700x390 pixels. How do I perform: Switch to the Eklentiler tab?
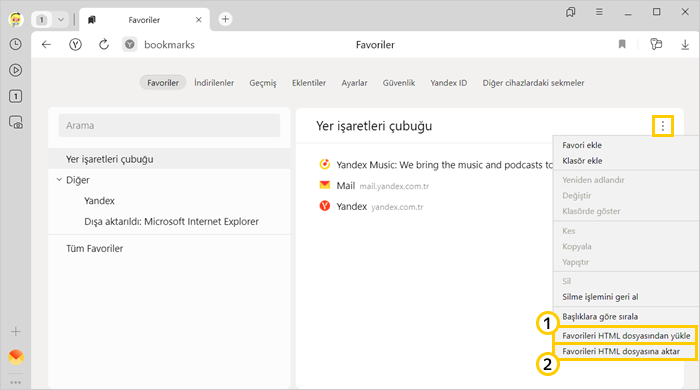pyautogui.click(x=309, y=83)
